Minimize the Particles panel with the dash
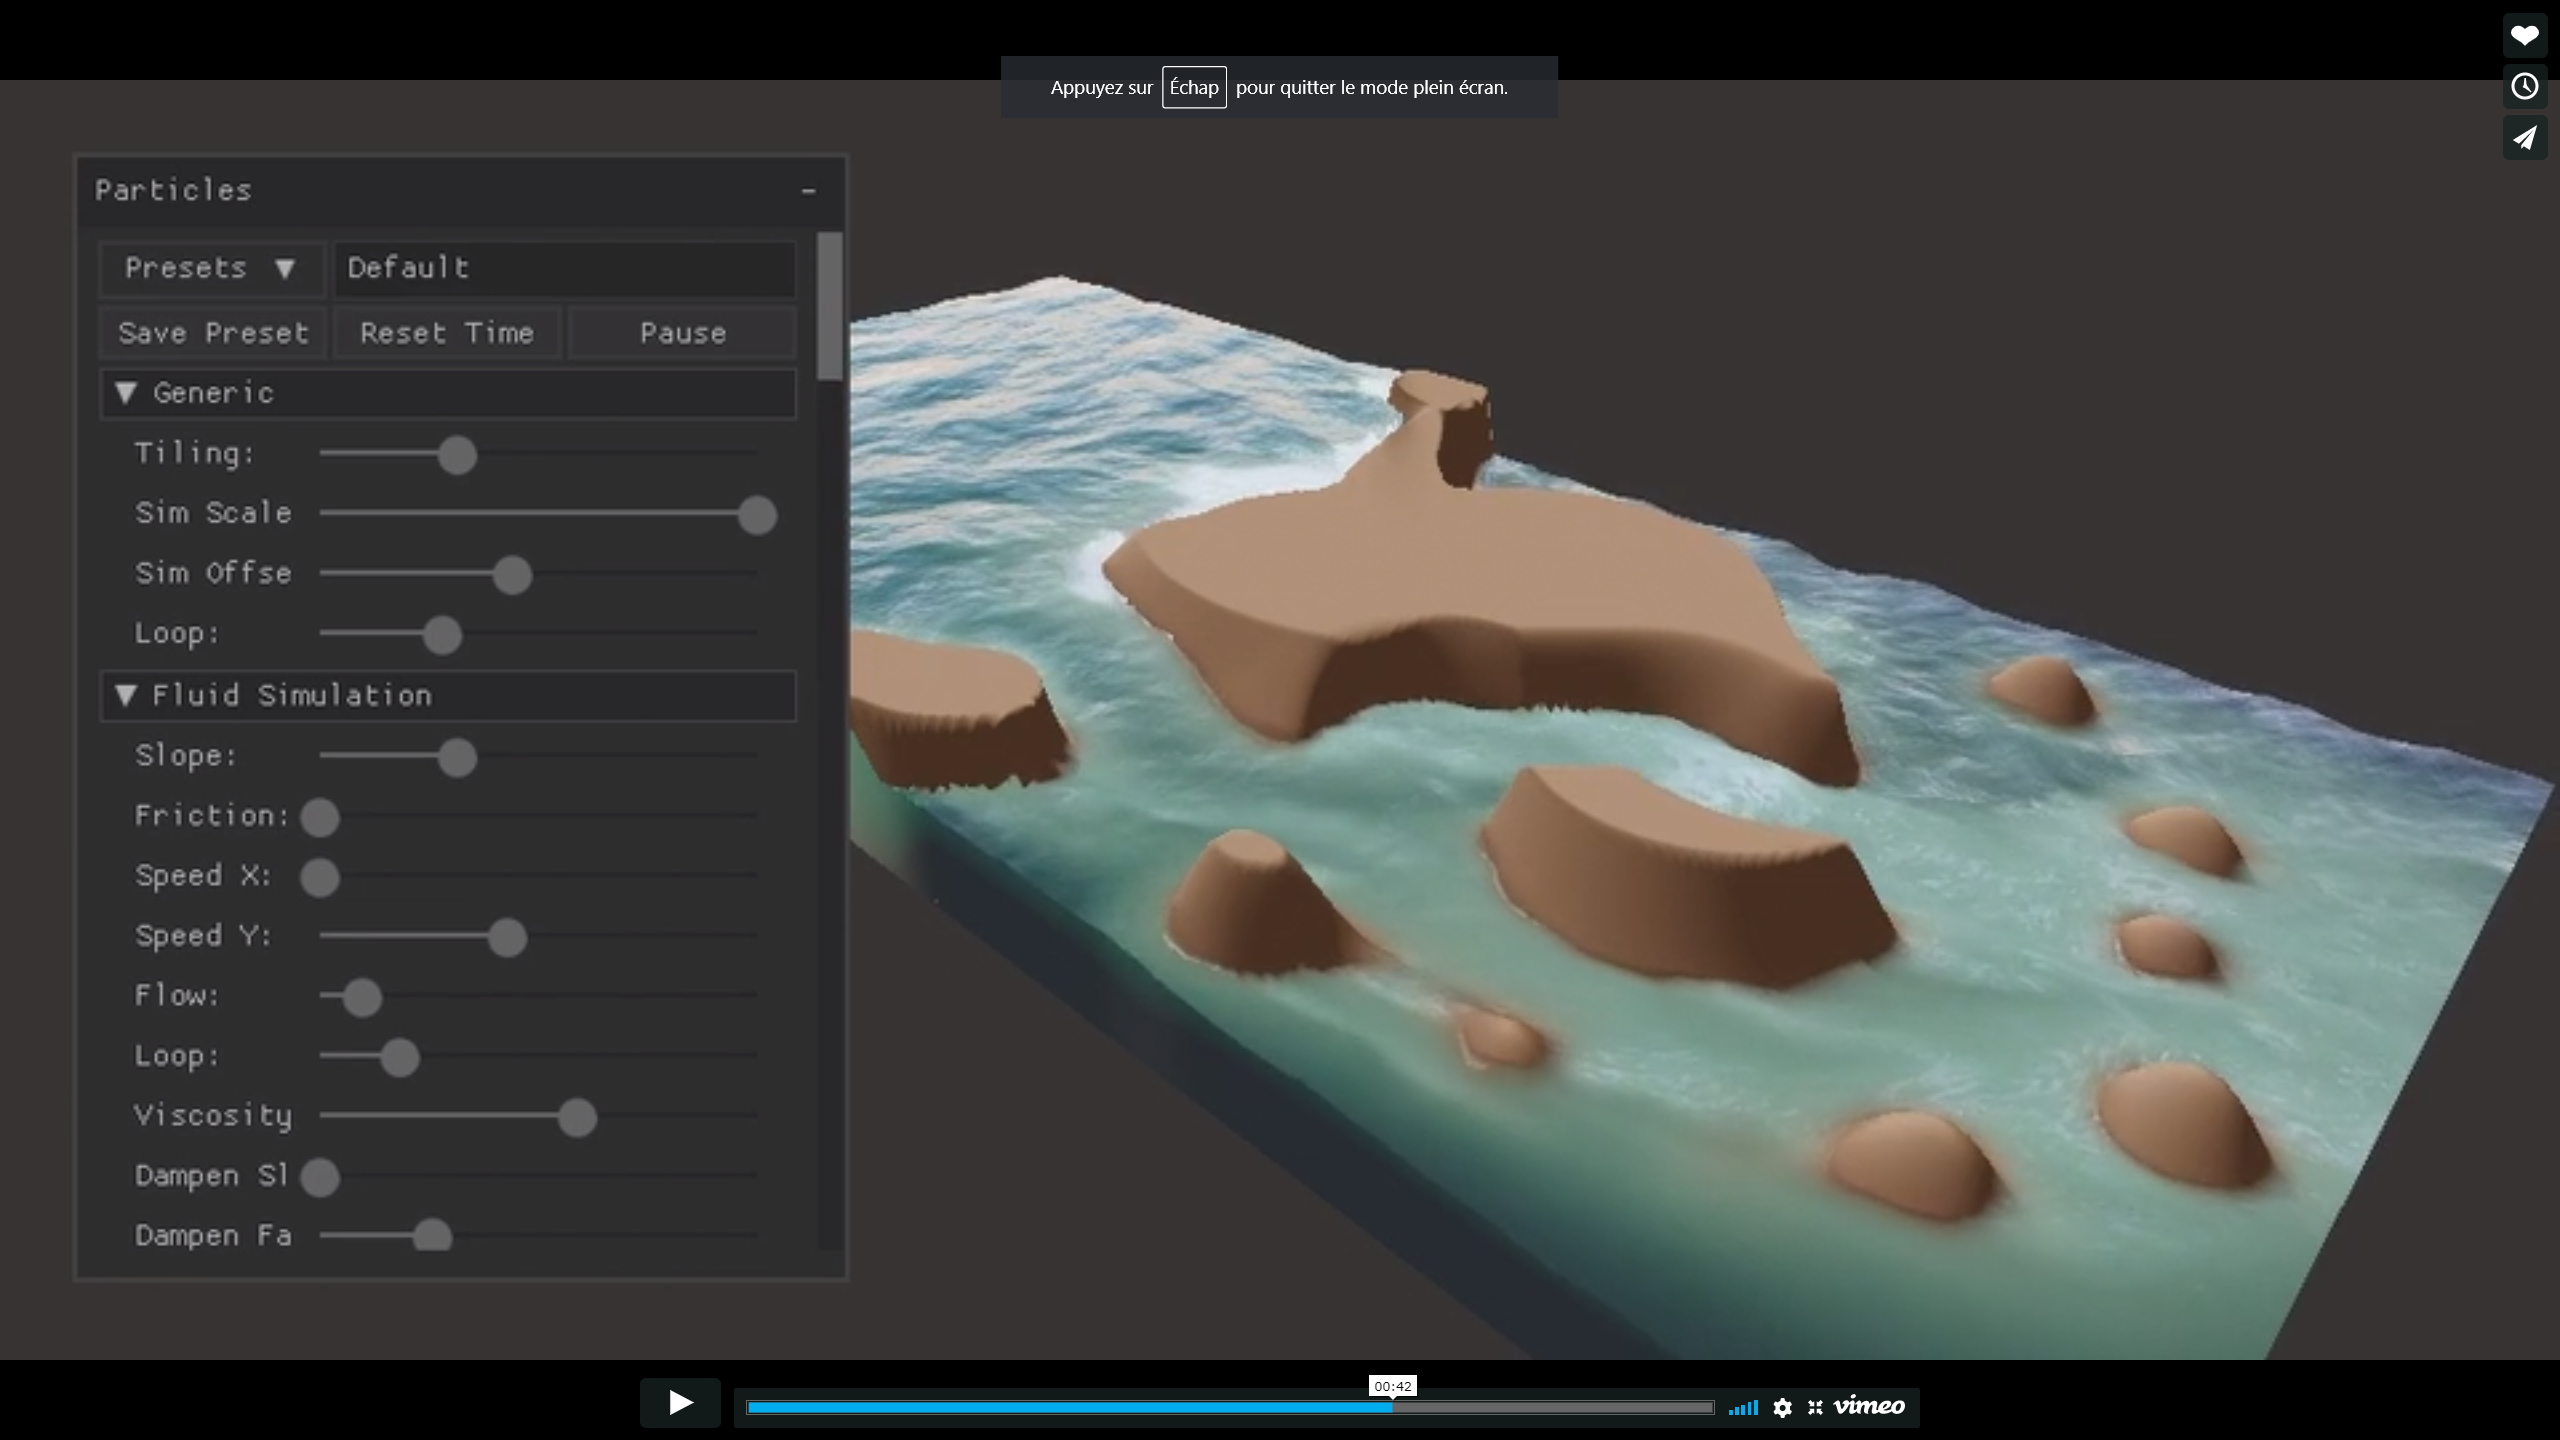This screenshot has height=1440, width=2560. click(808, 191)
